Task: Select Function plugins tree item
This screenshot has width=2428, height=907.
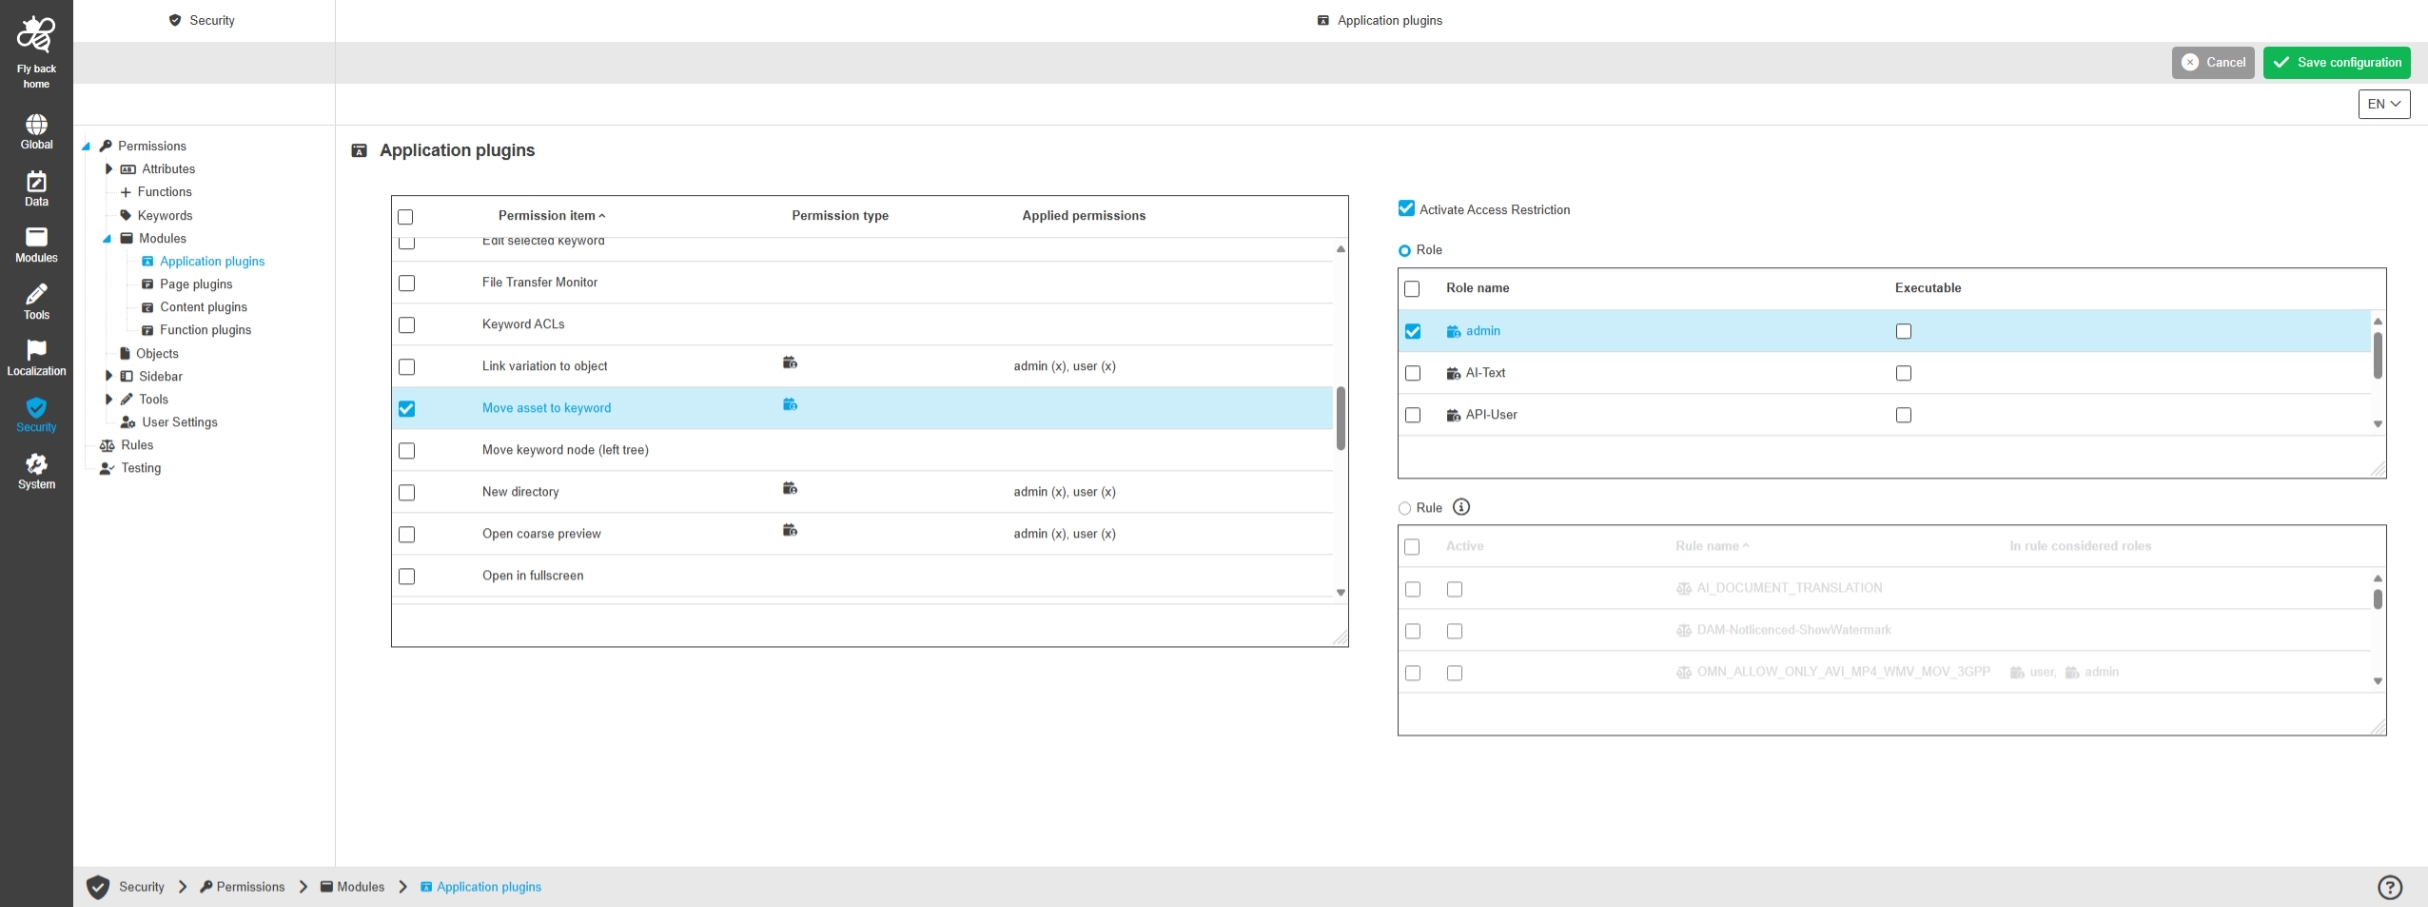Action: coord(205,330)
